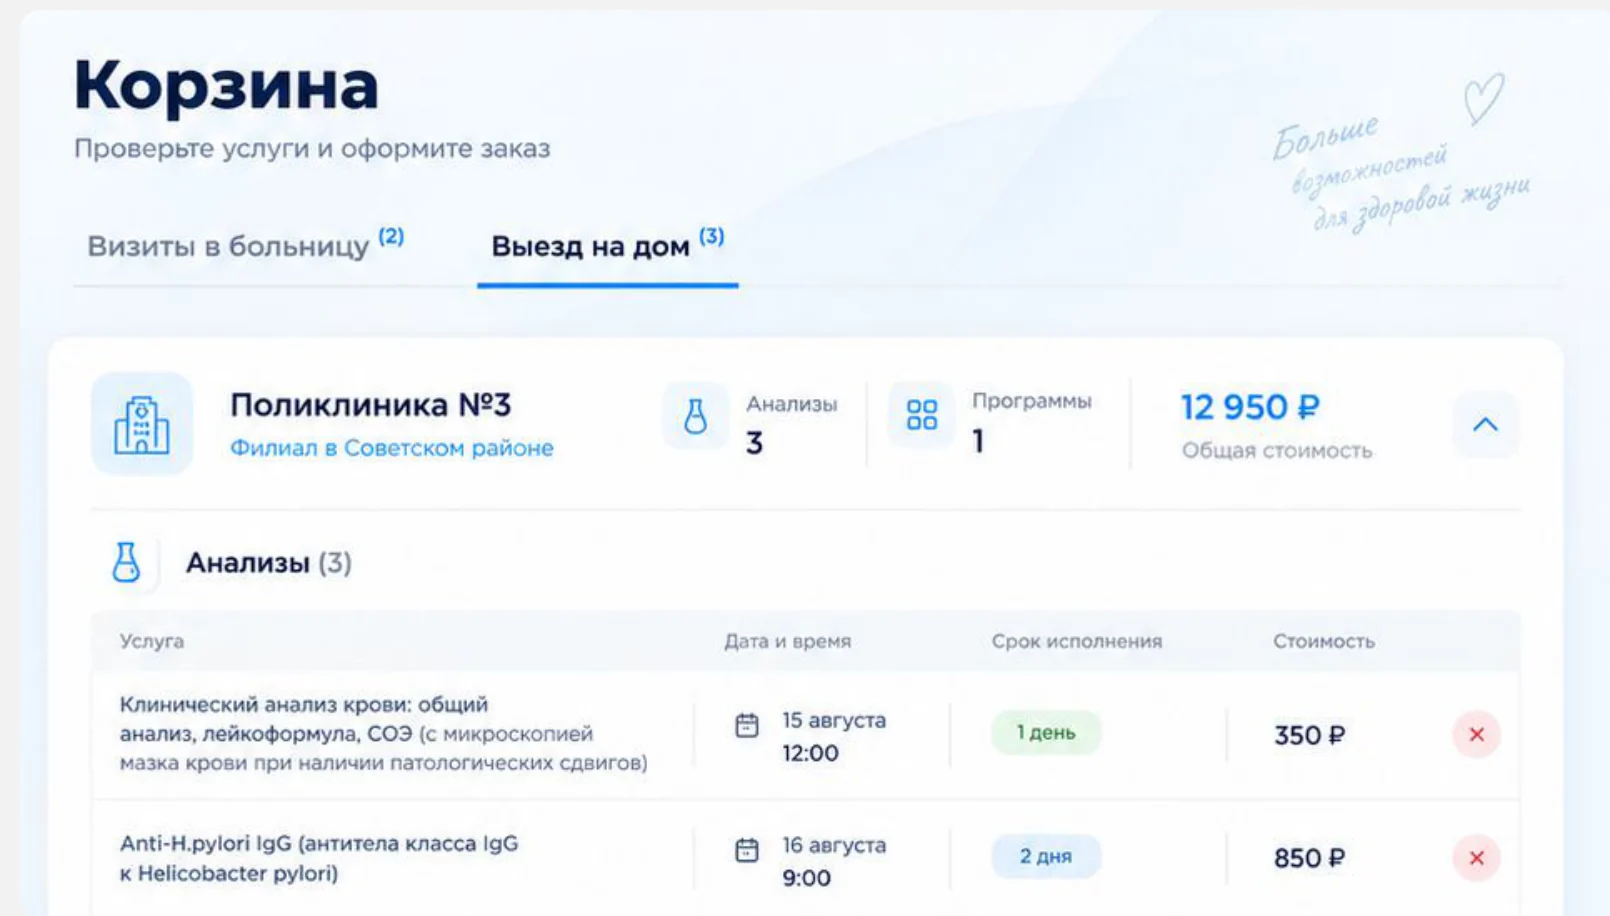This screenshot has height=916, width=1610.
Task: Click the Программы grid icon
Action: tap(921, 415)
